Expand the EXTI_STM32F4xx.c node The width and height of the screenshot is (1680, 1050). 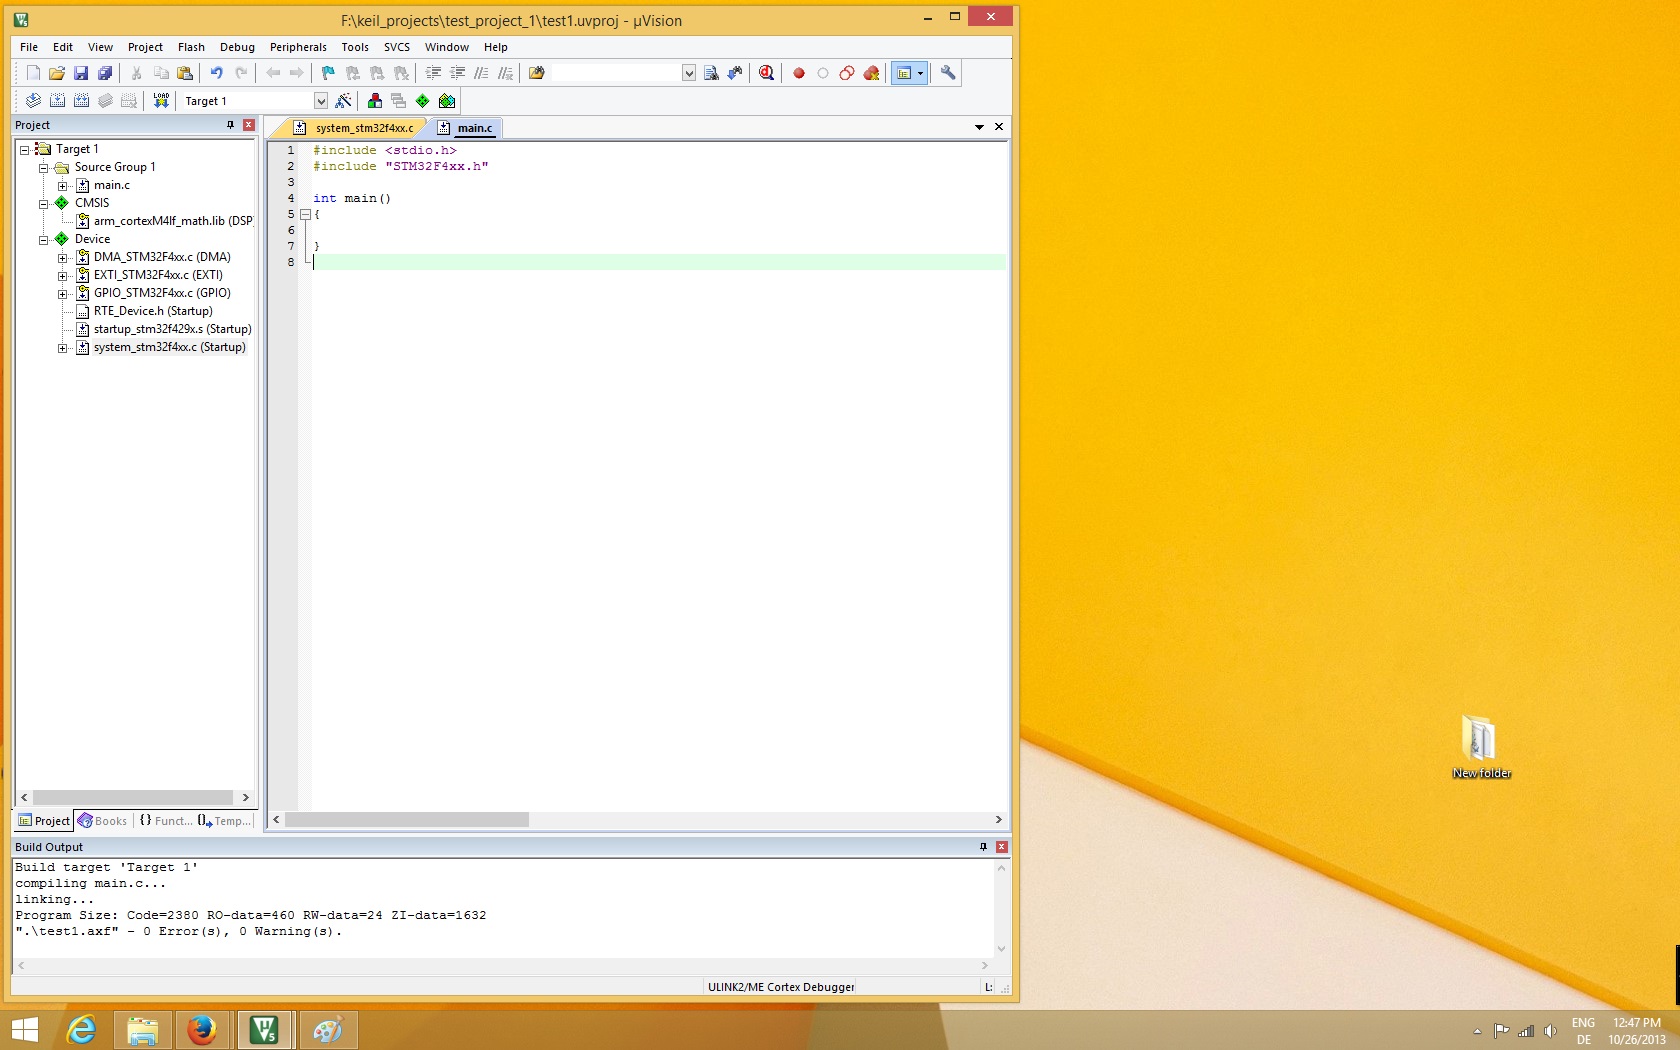63,276
